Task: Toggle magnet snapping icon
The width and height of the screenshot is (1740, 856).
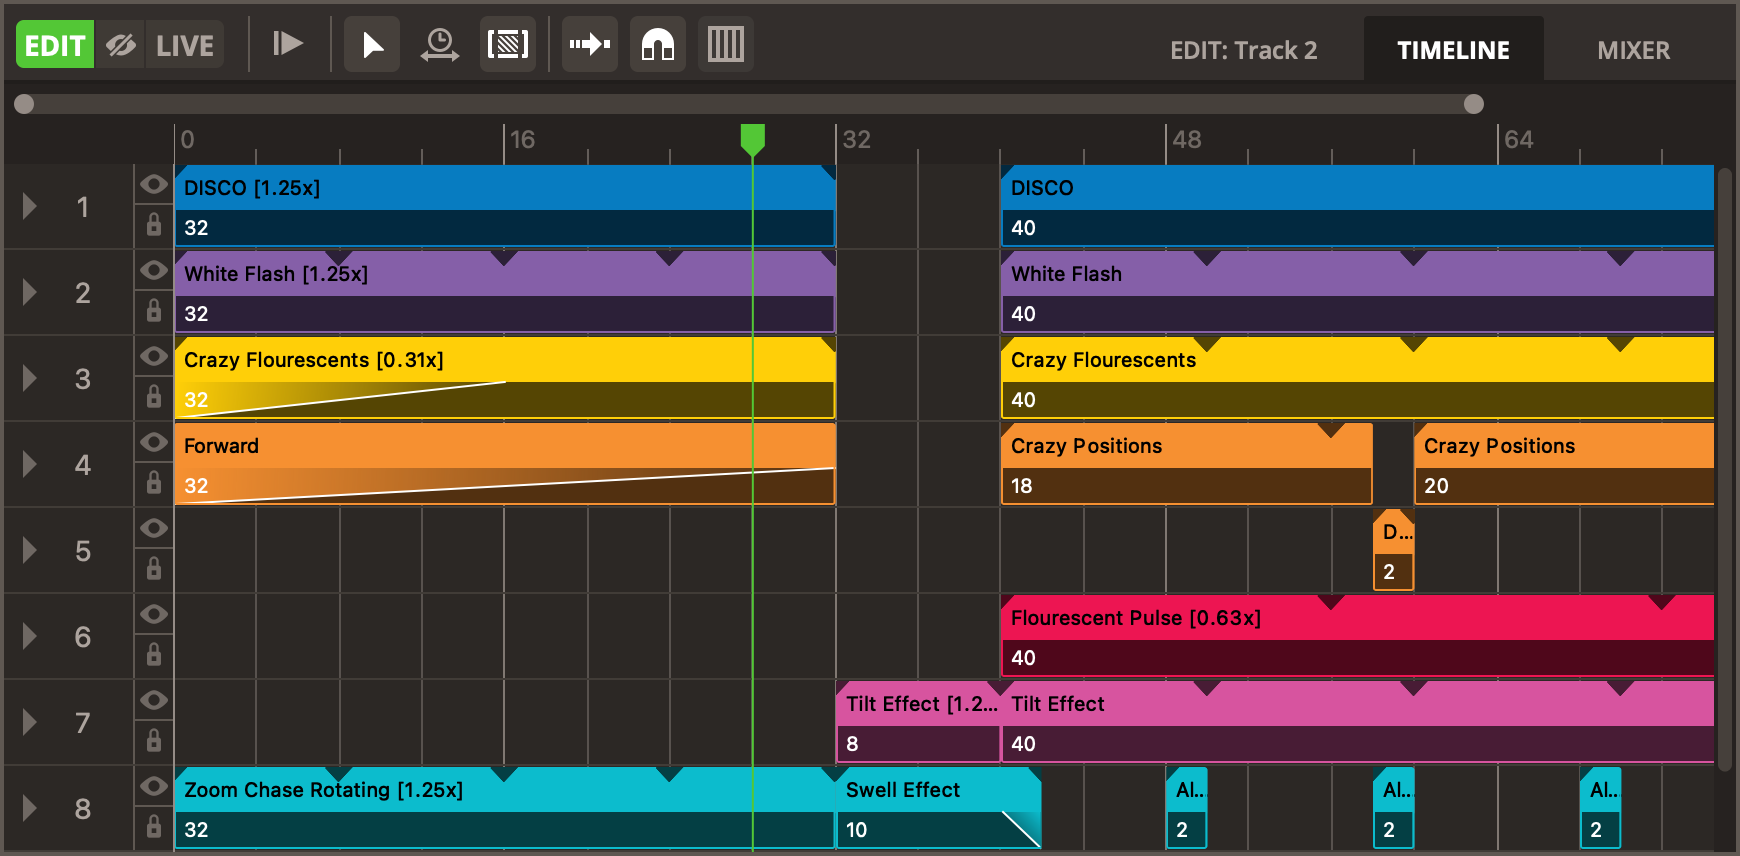Action: point(657,45)
